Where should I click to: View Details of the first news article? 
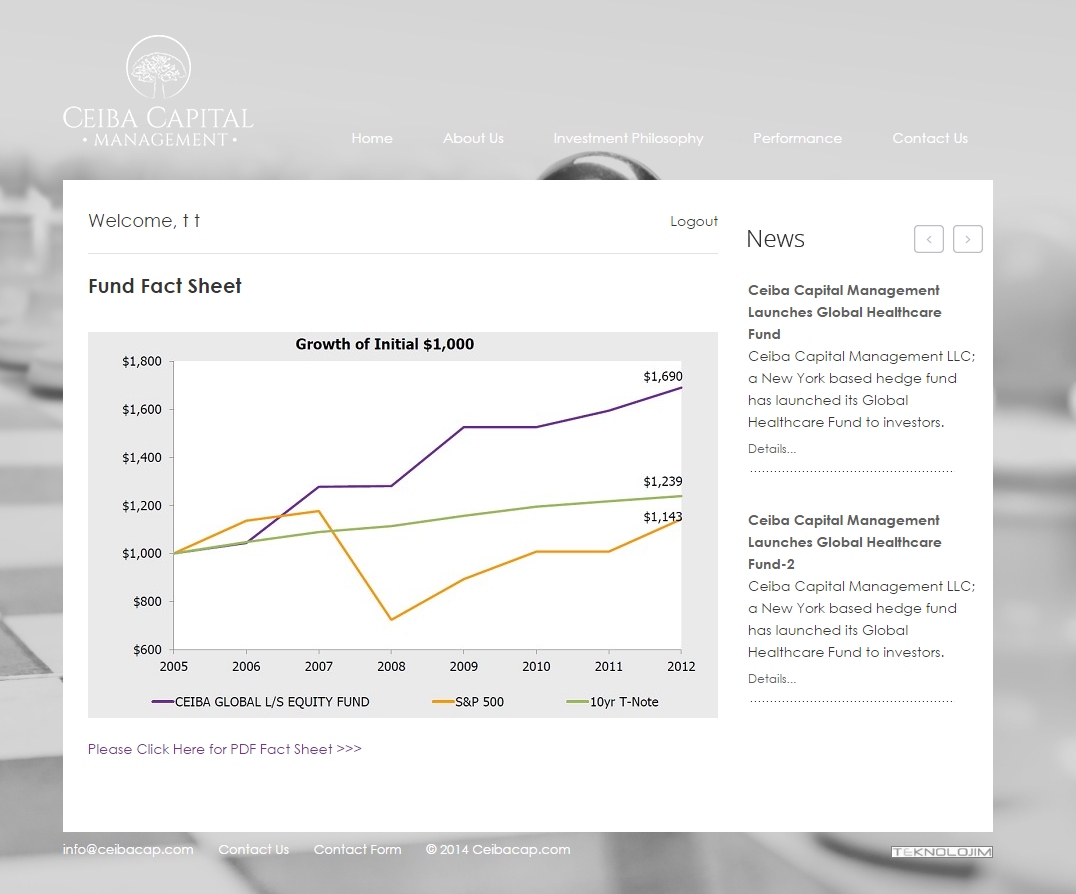tap(772, 449)
